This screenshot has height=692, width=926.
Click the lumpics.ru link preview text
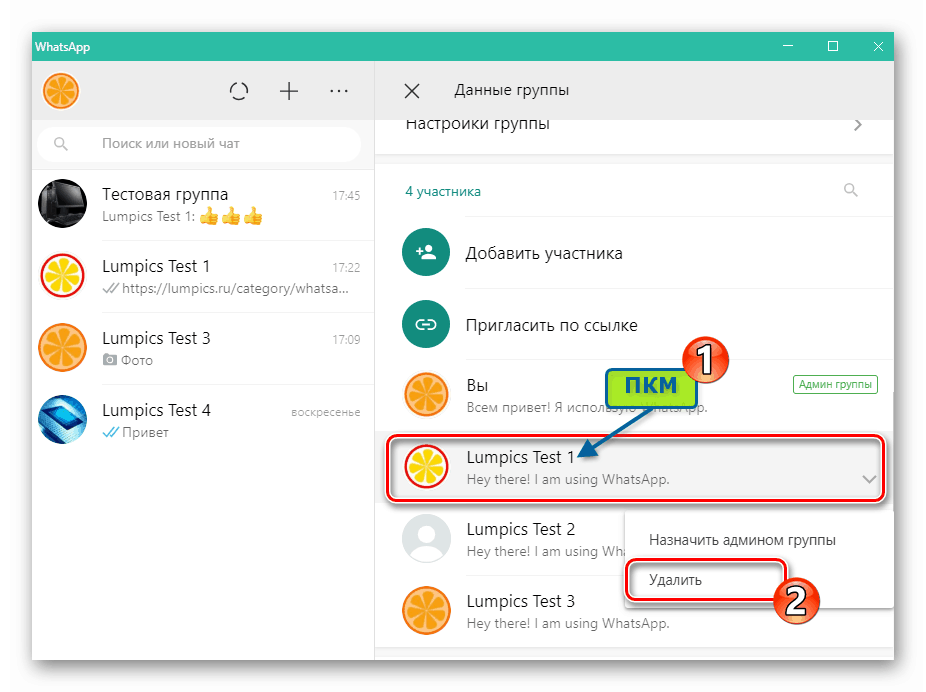[235, 289]
